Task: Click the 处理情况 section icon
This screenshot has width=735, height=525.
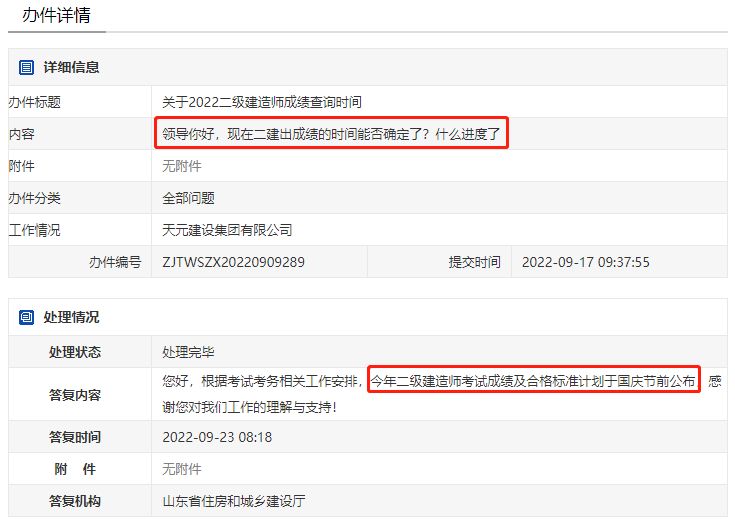Action: [x=27, y=317]
